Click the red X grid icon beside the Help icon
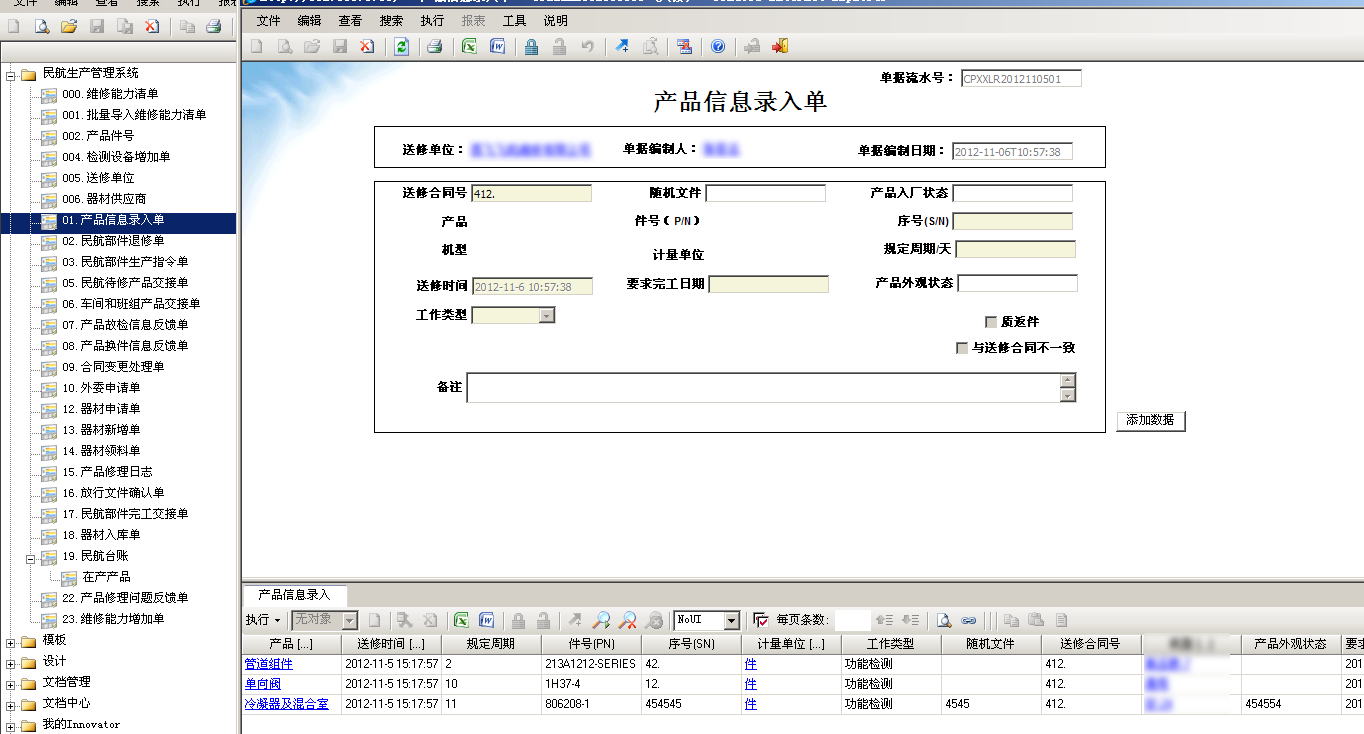This screenshot has height=734, width=1364. point(684,46)
